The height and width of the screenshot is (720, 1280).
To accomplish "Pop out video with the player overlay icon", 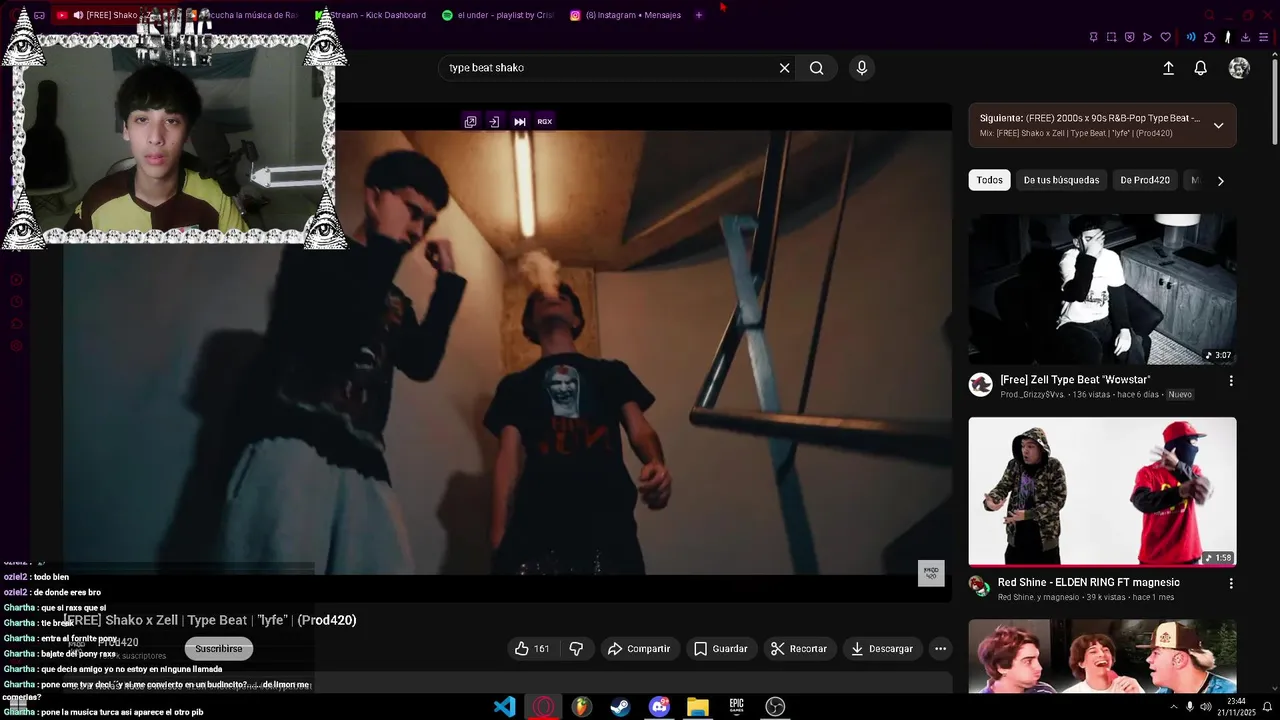I will click(470, 122).
